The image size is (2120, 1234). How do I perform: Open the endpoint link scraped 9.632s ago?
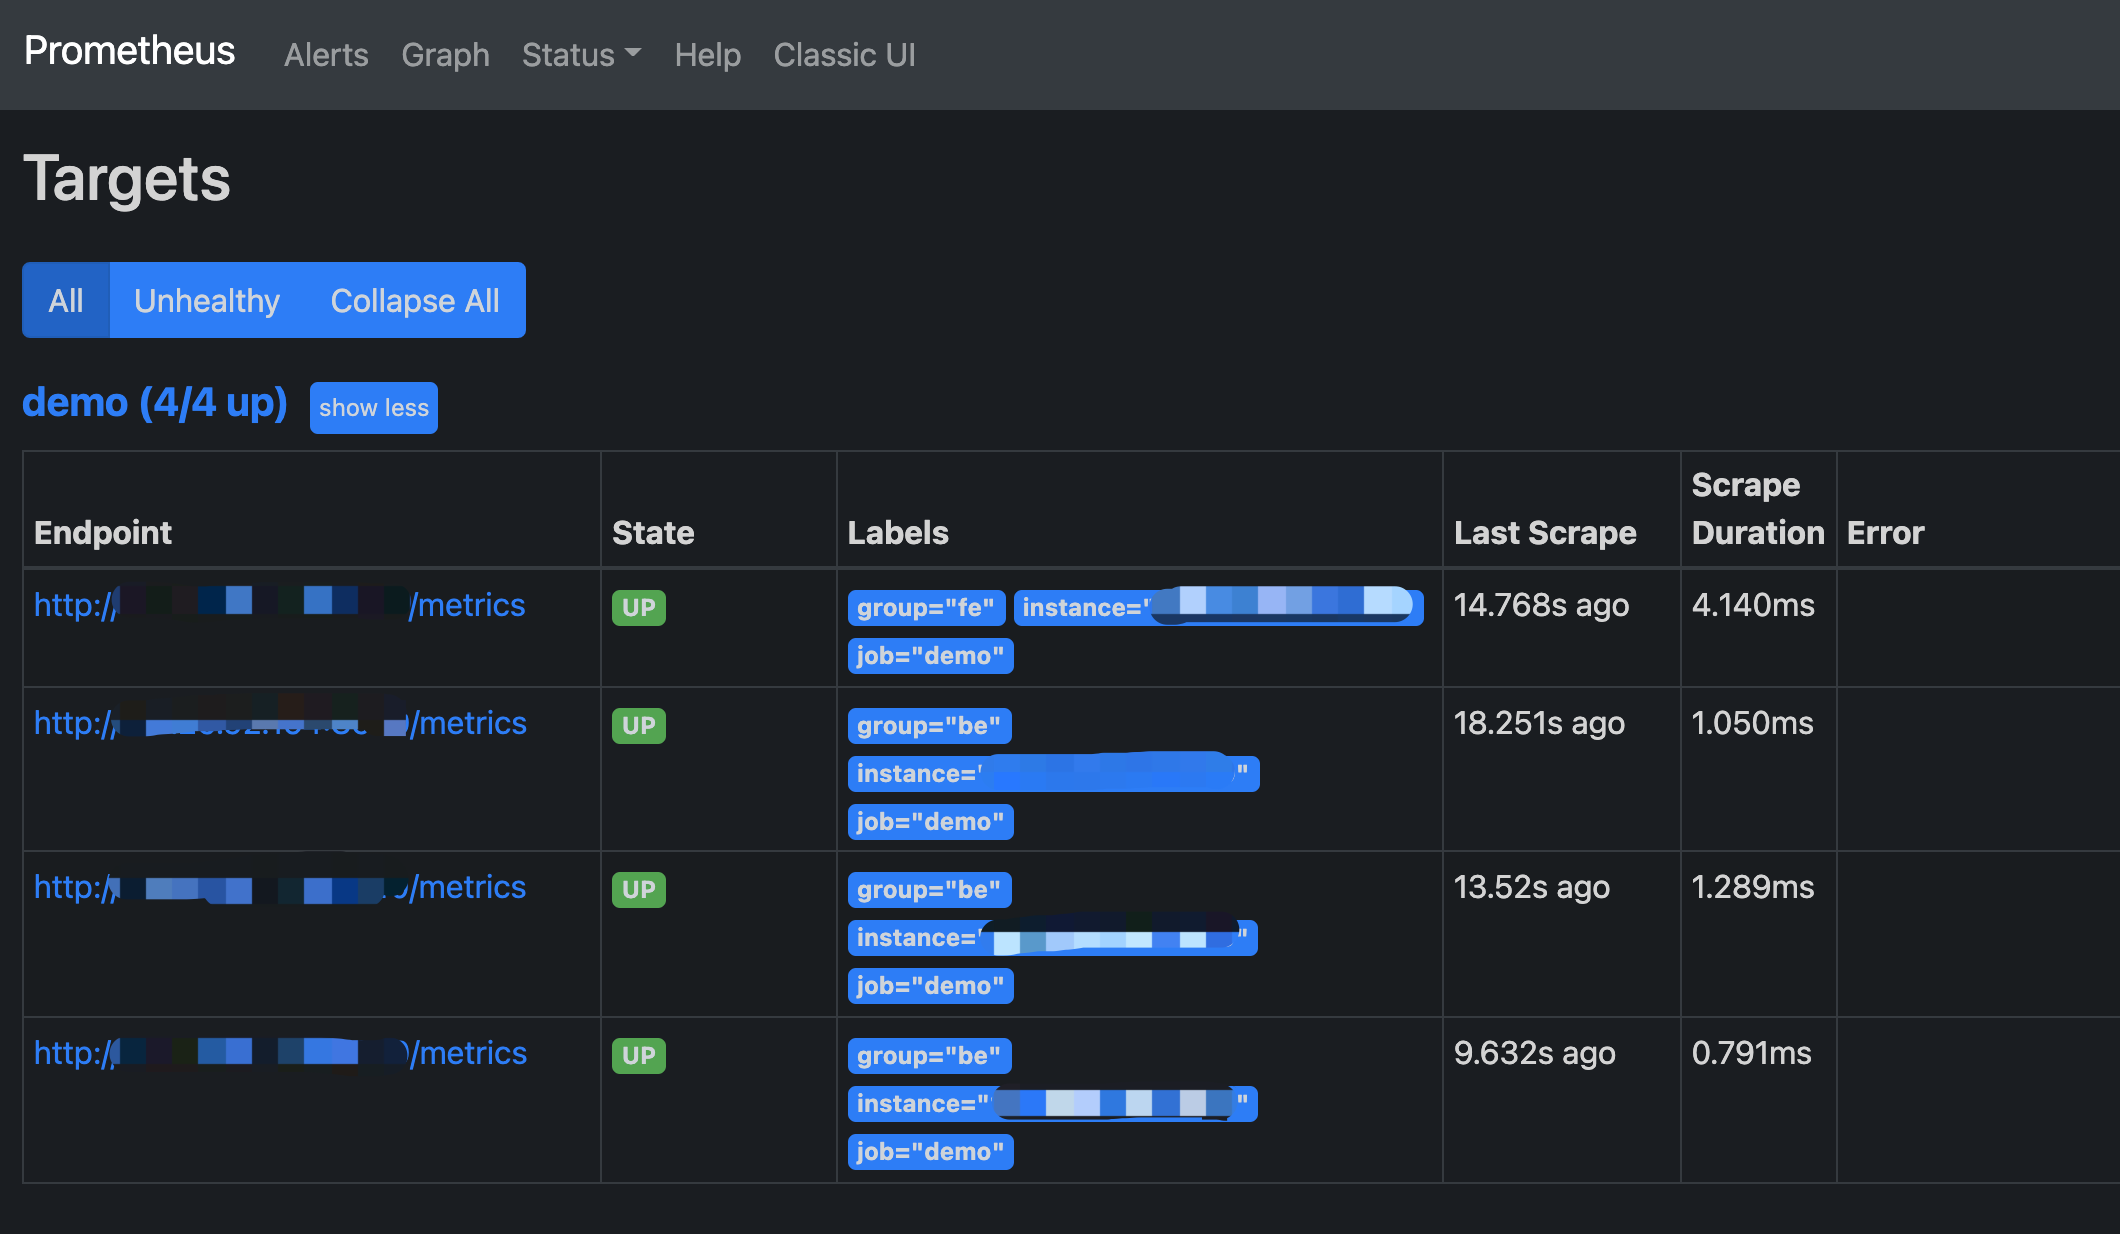[x=280, y=1053]
